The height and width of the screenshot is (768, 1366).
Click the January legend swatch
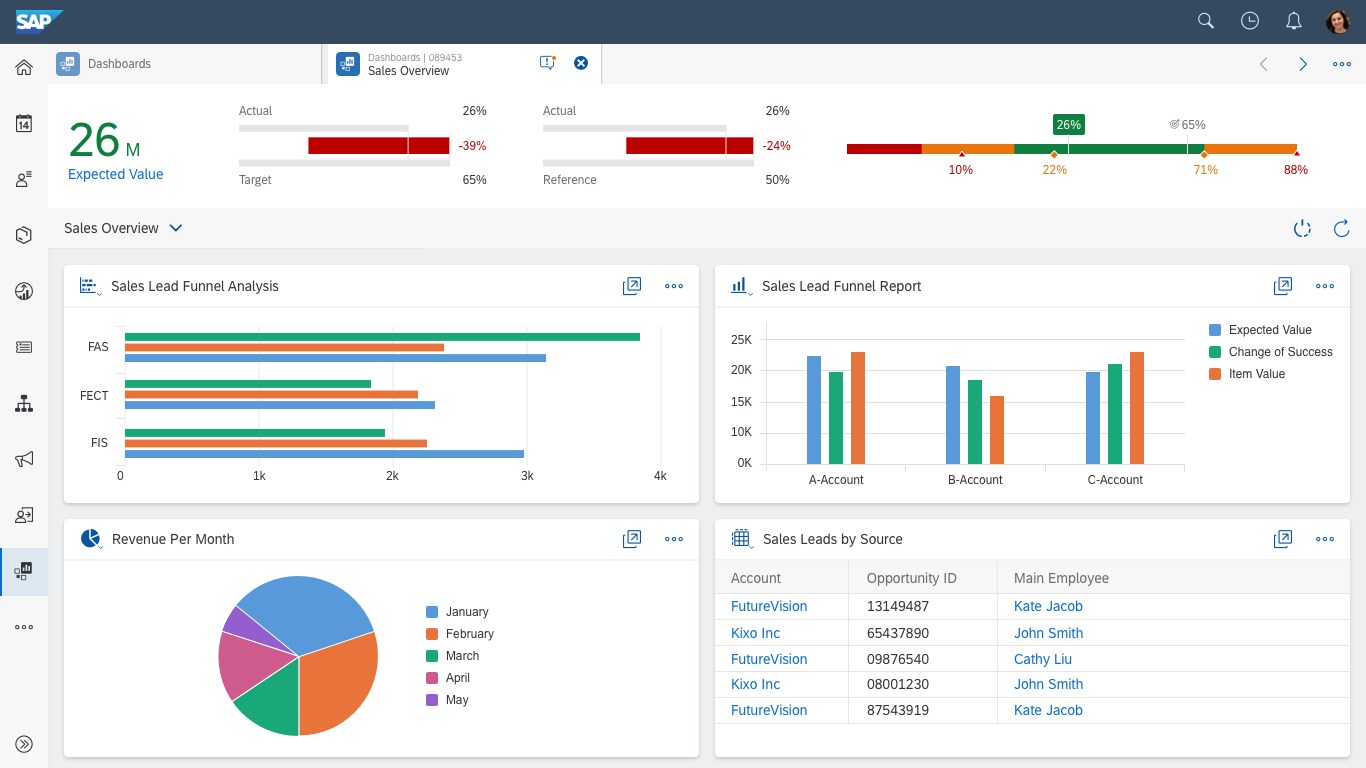pos(432,612)
